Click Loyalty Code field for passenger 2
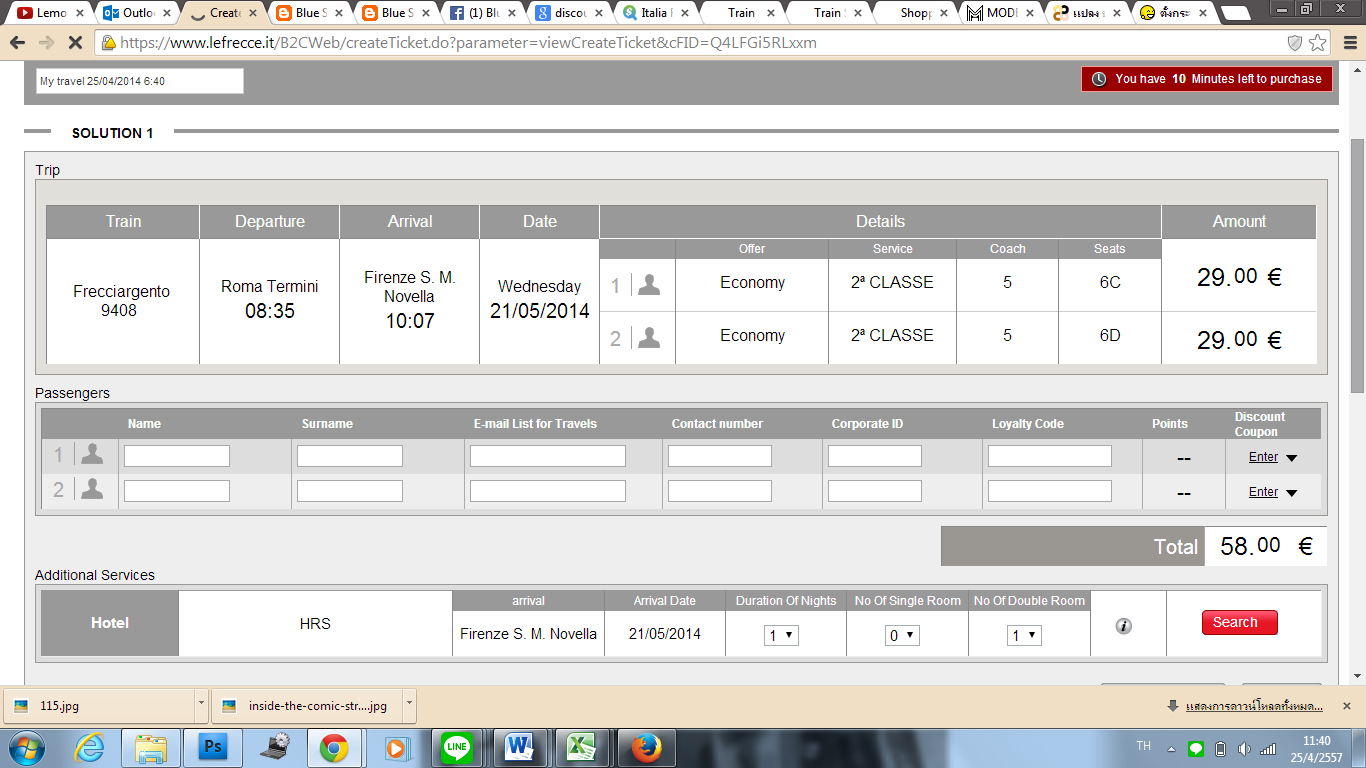The image size is (1366, 768). [1050, 491]
